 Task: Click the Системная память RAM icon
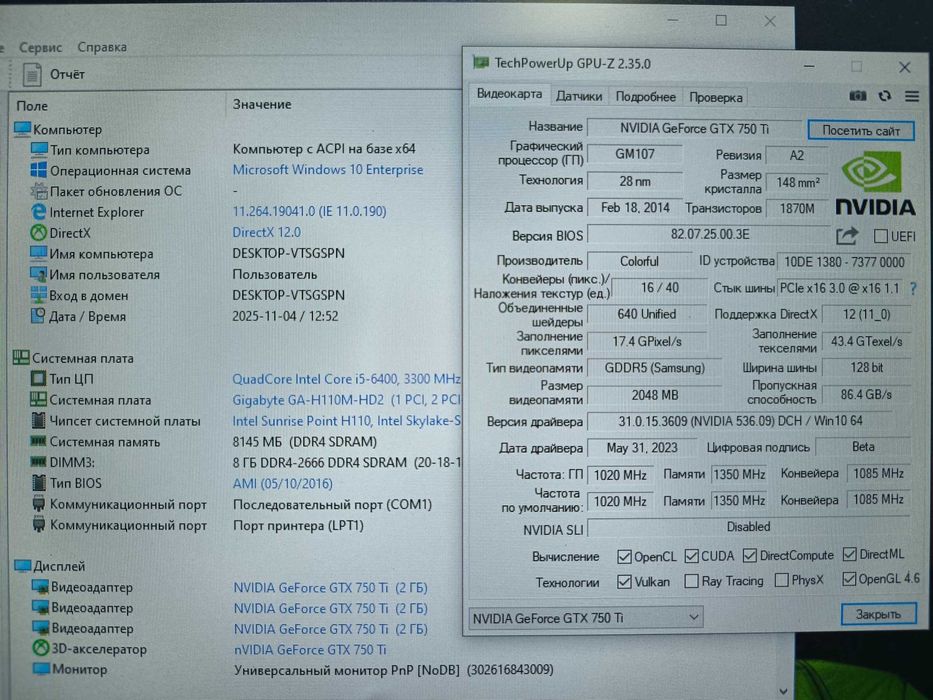[x=38, y=442]
